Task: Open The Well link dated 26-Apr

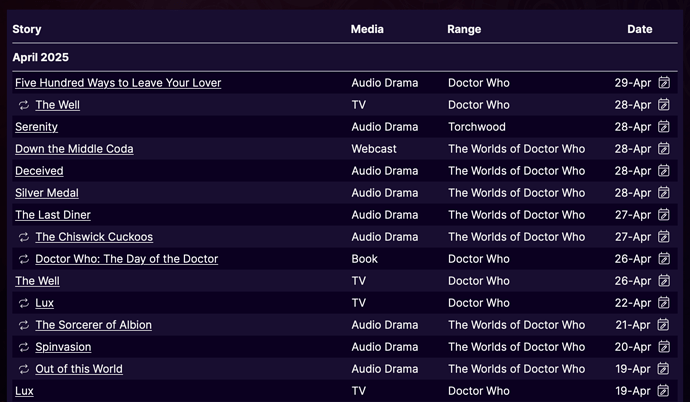Action: pyautogui.click(x=37, y=281)
